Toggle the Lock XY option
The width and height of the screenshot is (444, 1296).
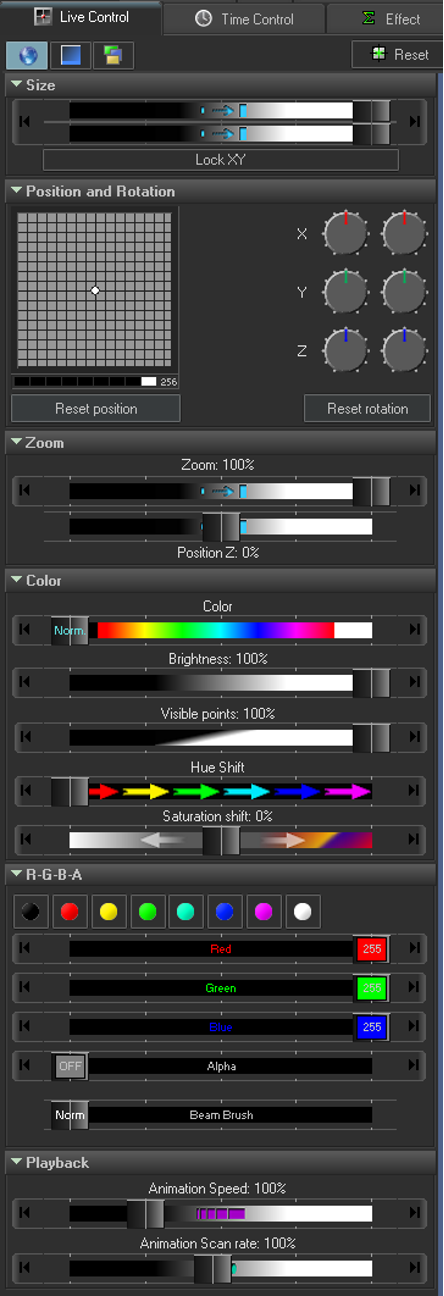(220, 159)
